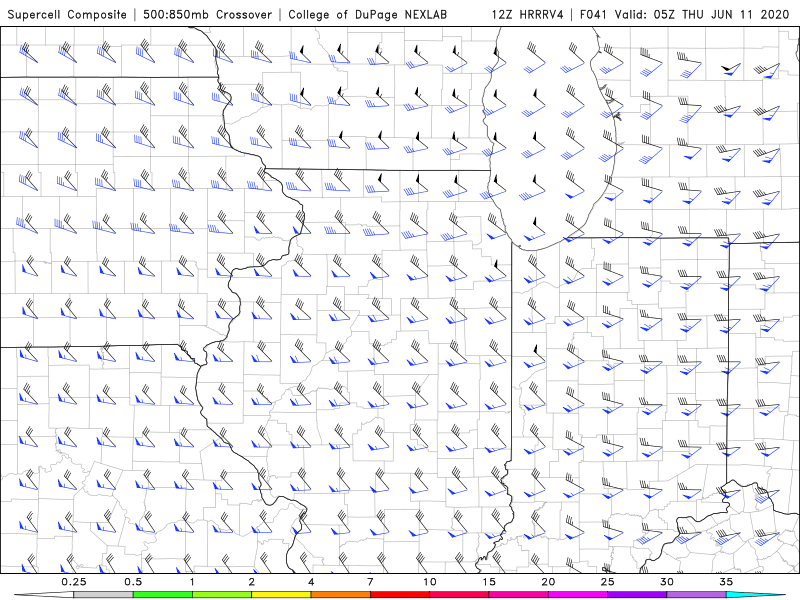Screen dimensions: 800x600
Task: Select the "0.5" legend value
Action: pyautogui.click(x=133, y=582)
